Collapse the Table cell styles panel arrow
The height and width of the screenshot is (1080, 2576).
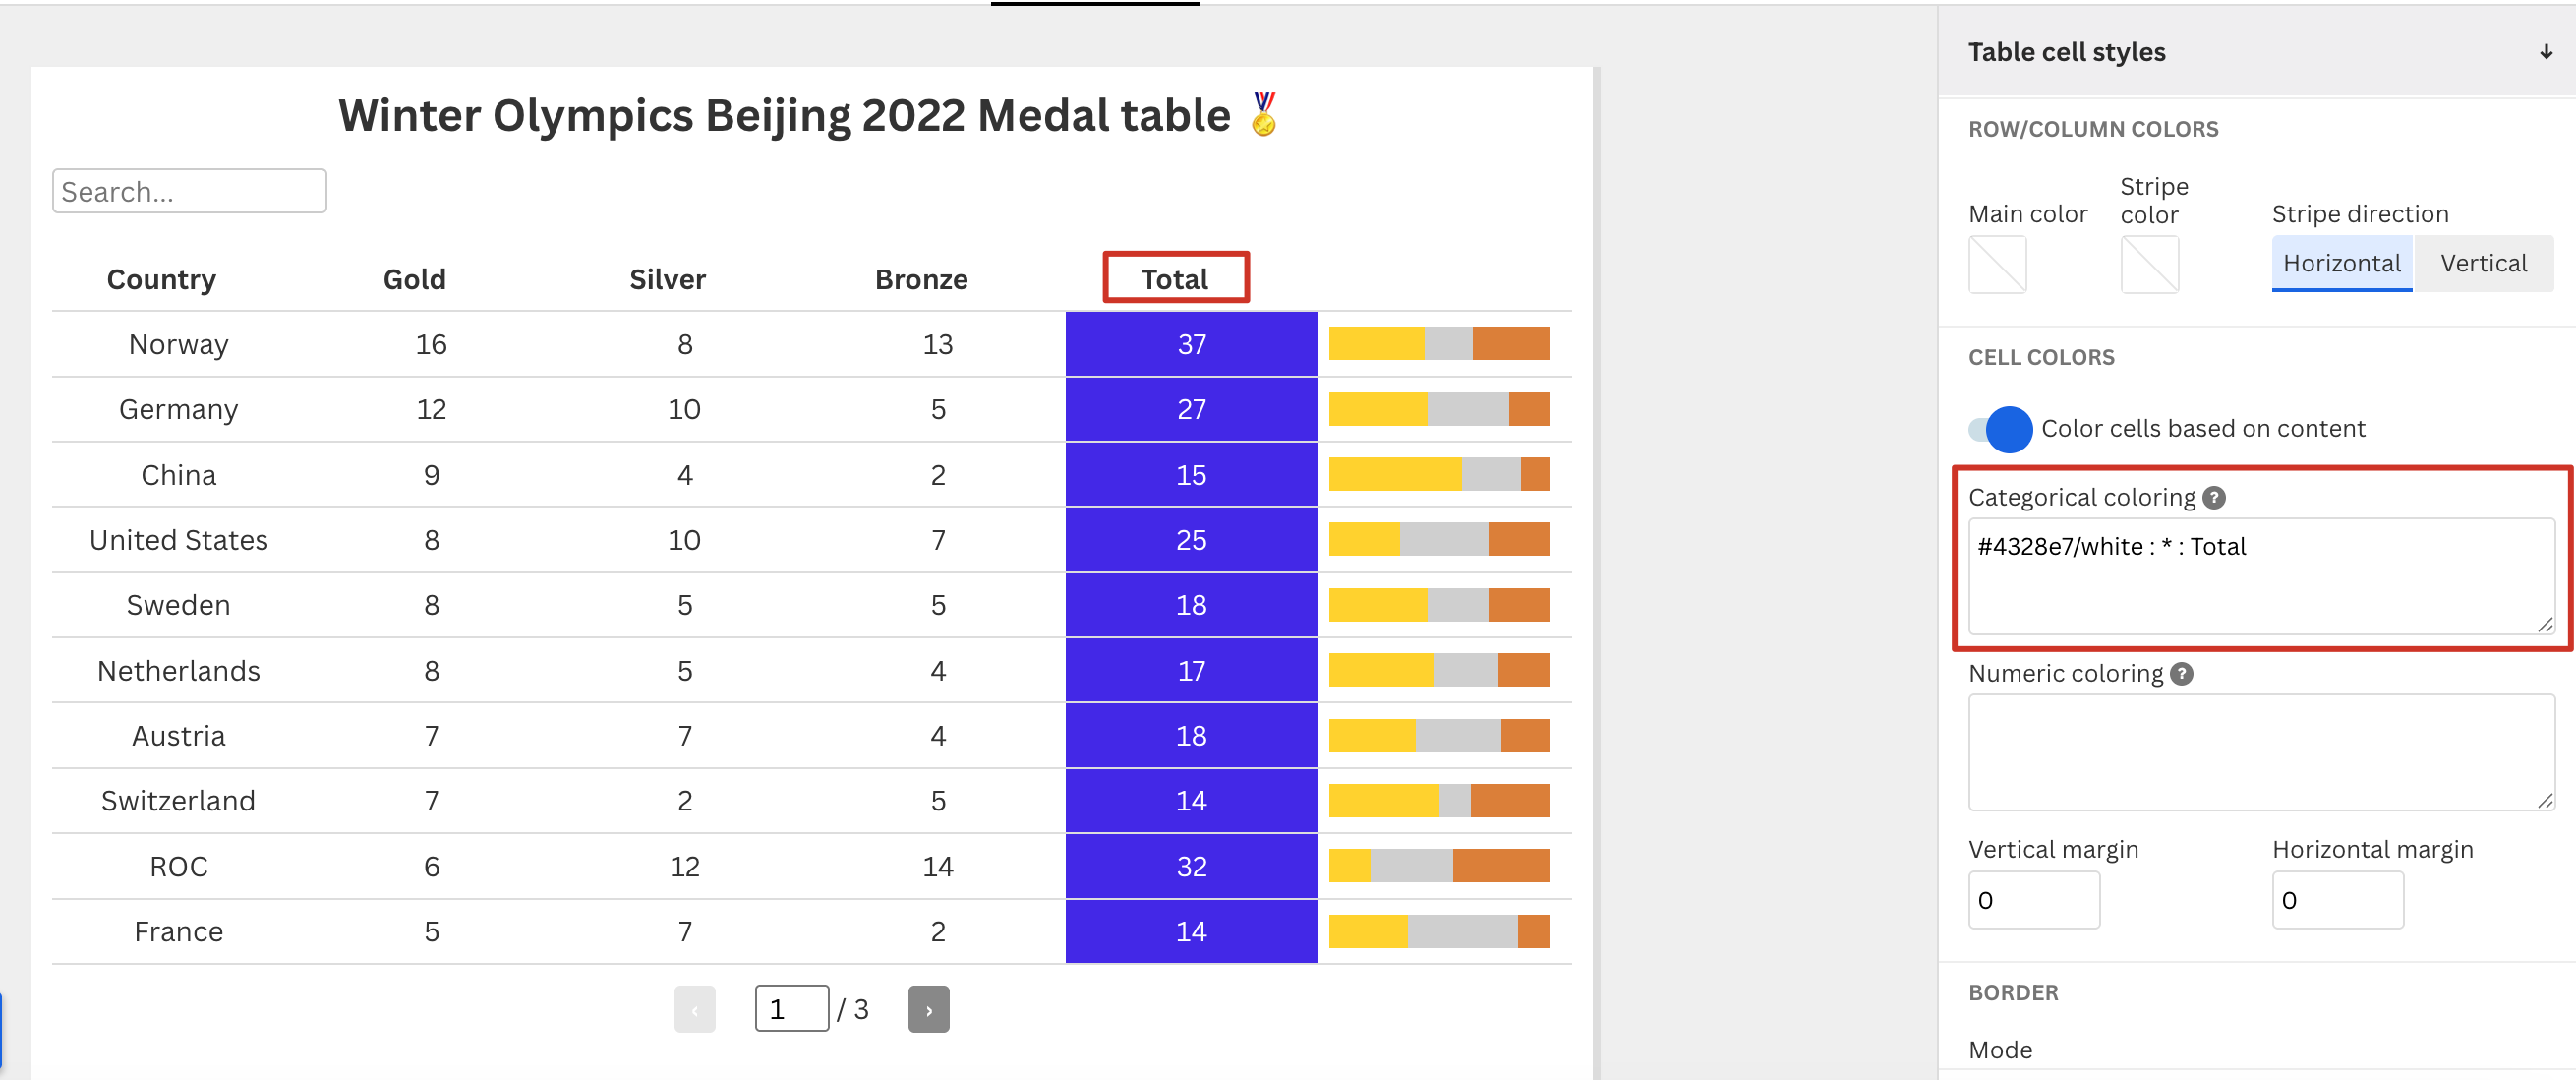(2546, 52)
